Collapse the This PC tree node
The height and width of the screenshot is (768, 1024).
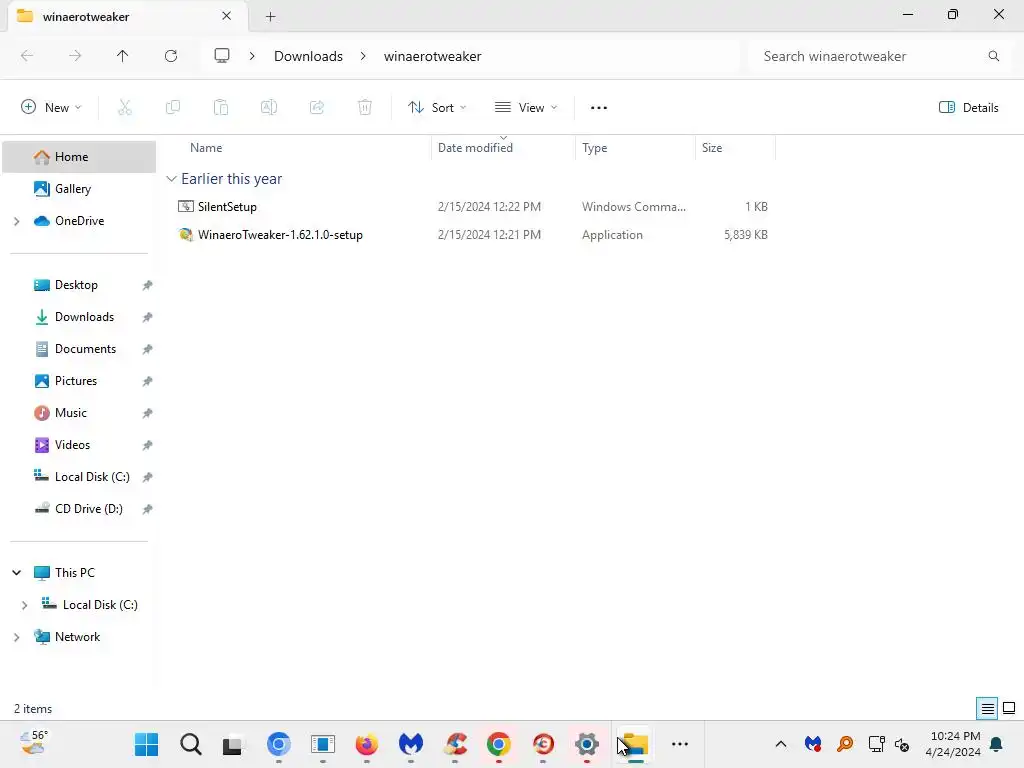[x=16, y=573]
